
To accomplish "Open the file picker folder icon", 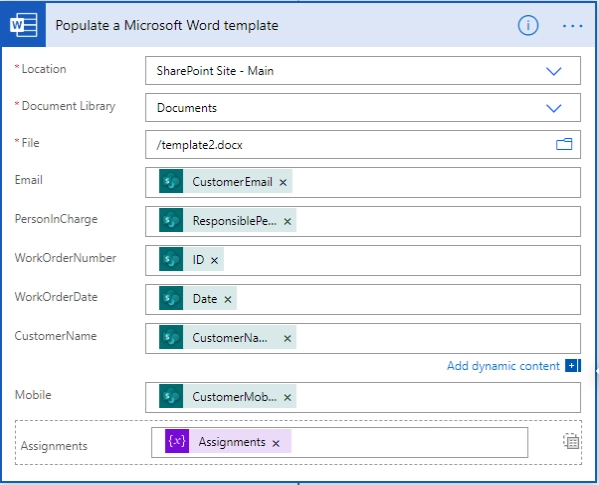I will [564, 144].
